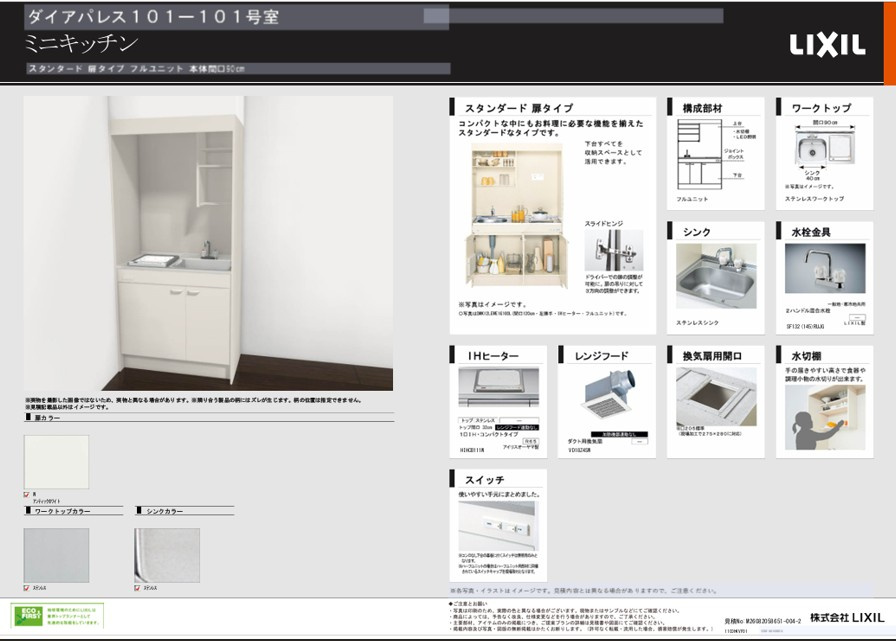Image resolution: width=896 pixels, height=641 pixels.
Task: Click the スライドヒンジ label
Action: [603, 223]
